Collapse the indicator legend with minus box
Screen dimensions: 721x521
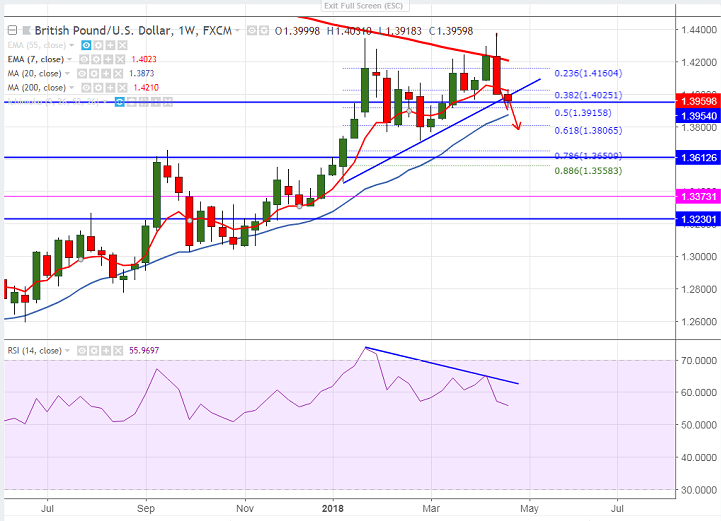(12, 31)
